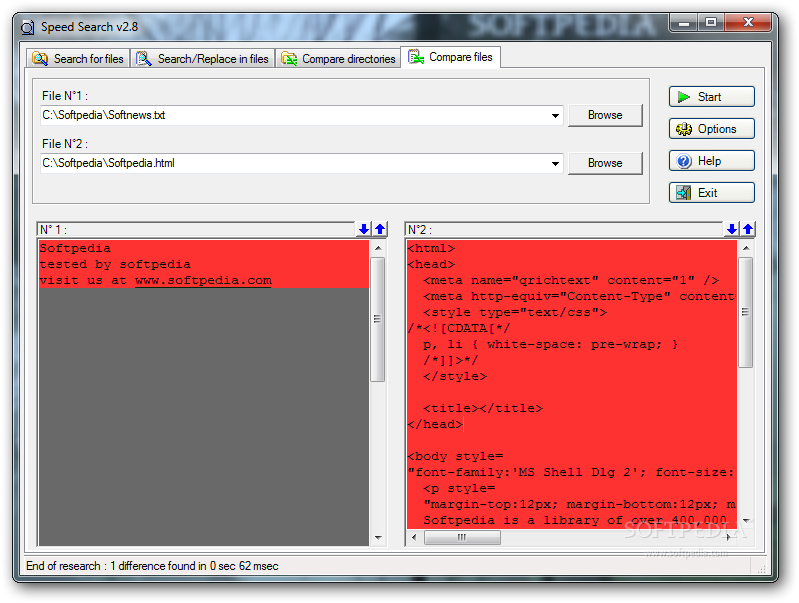Click the meta http-equiv line
799x603 pixels.
pyautogui.click(x=579, y=296)
